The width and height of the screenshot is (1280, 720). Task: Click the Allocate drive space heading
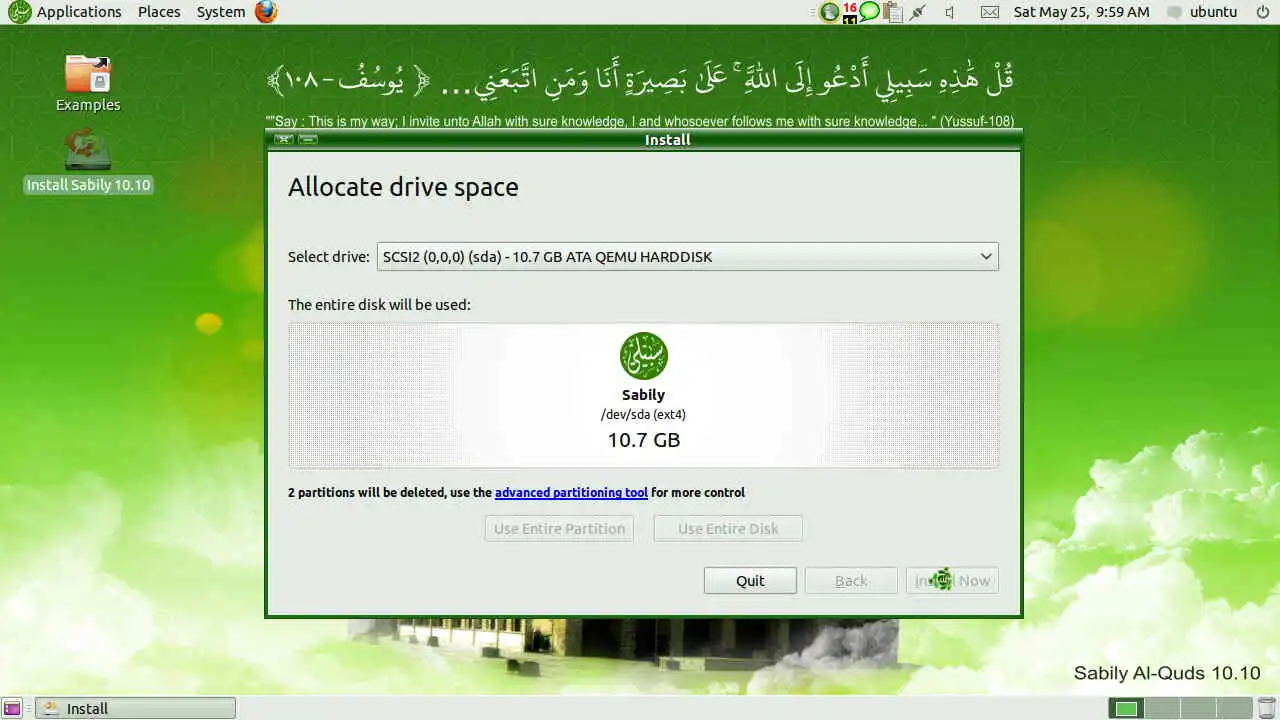(403, 187)
